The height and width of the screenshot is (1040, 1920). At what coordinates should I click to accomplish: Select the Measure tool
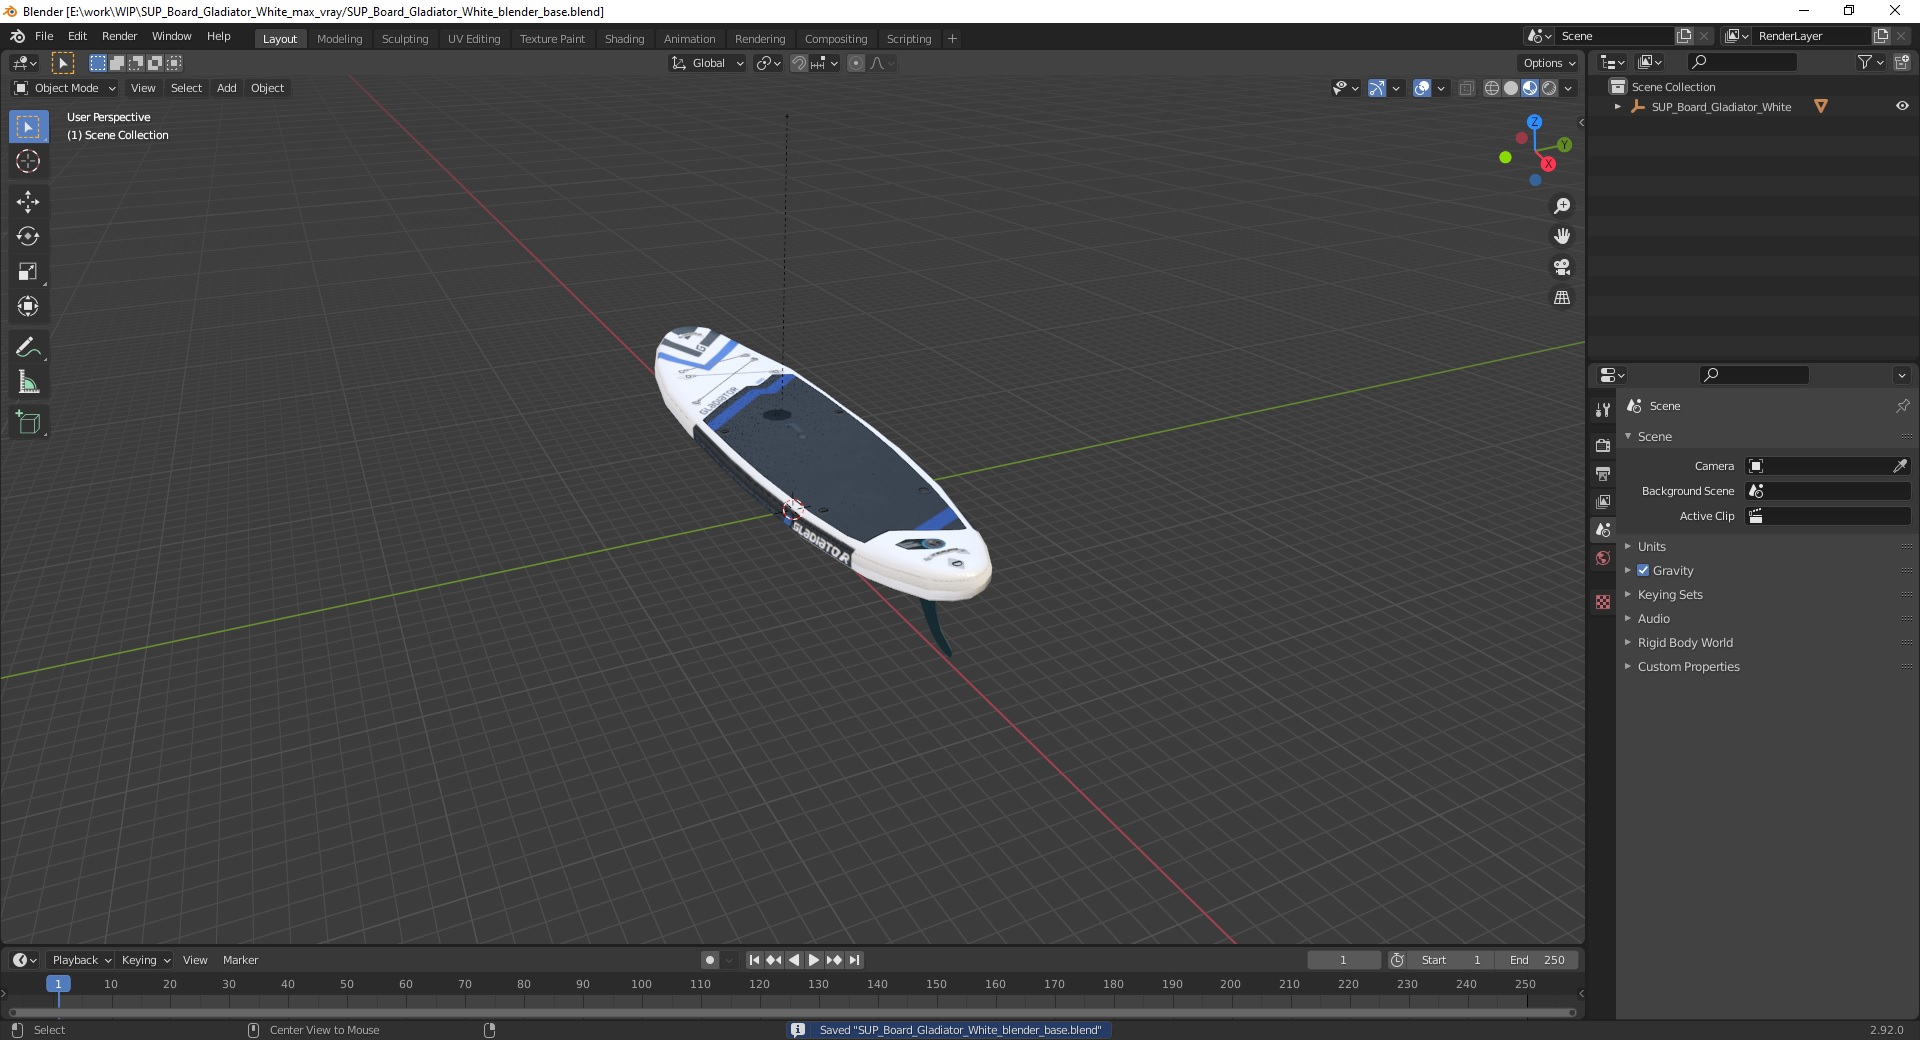28,383
